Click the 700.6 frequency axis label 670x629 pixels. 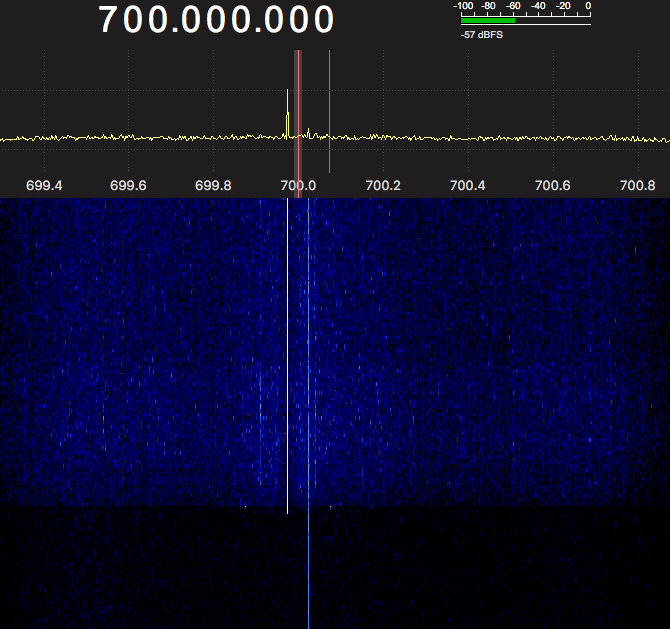[x=553, y=185]
